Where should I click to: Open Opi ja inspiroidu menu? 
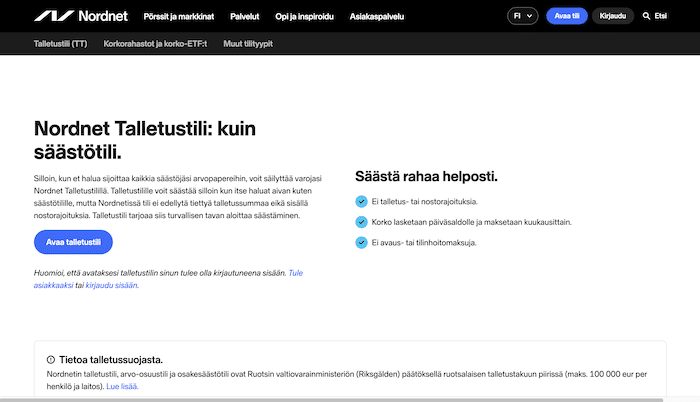(304, 17)
